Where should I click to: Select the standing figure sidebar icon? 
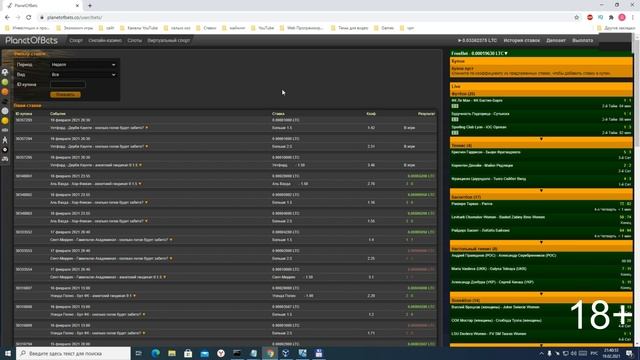click(5, 140)
